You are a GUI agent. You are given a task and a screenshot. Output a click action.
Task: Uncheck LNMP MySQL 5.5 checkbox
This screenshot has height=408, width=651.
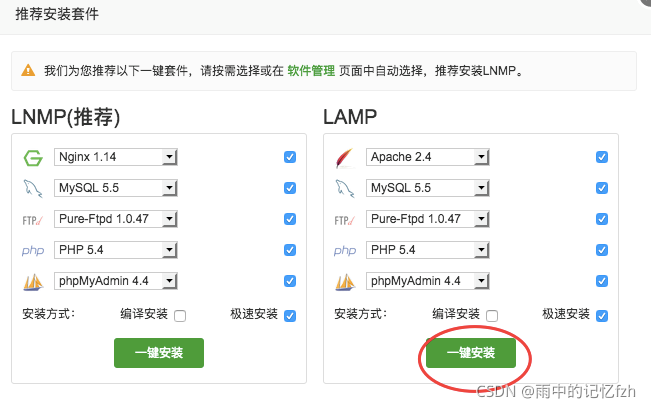tap(290, 188)
